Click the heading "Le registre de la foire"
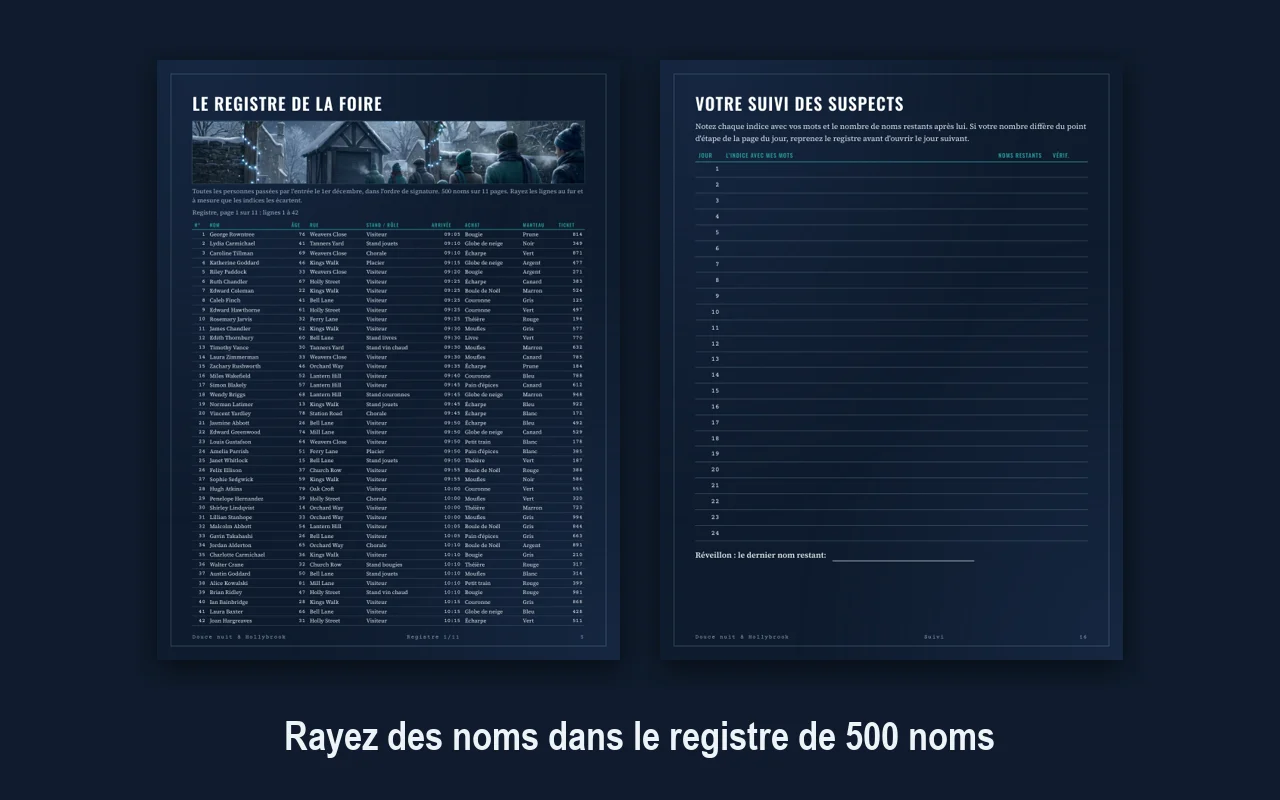This screenshot has height=800, width=1280. 287,104
